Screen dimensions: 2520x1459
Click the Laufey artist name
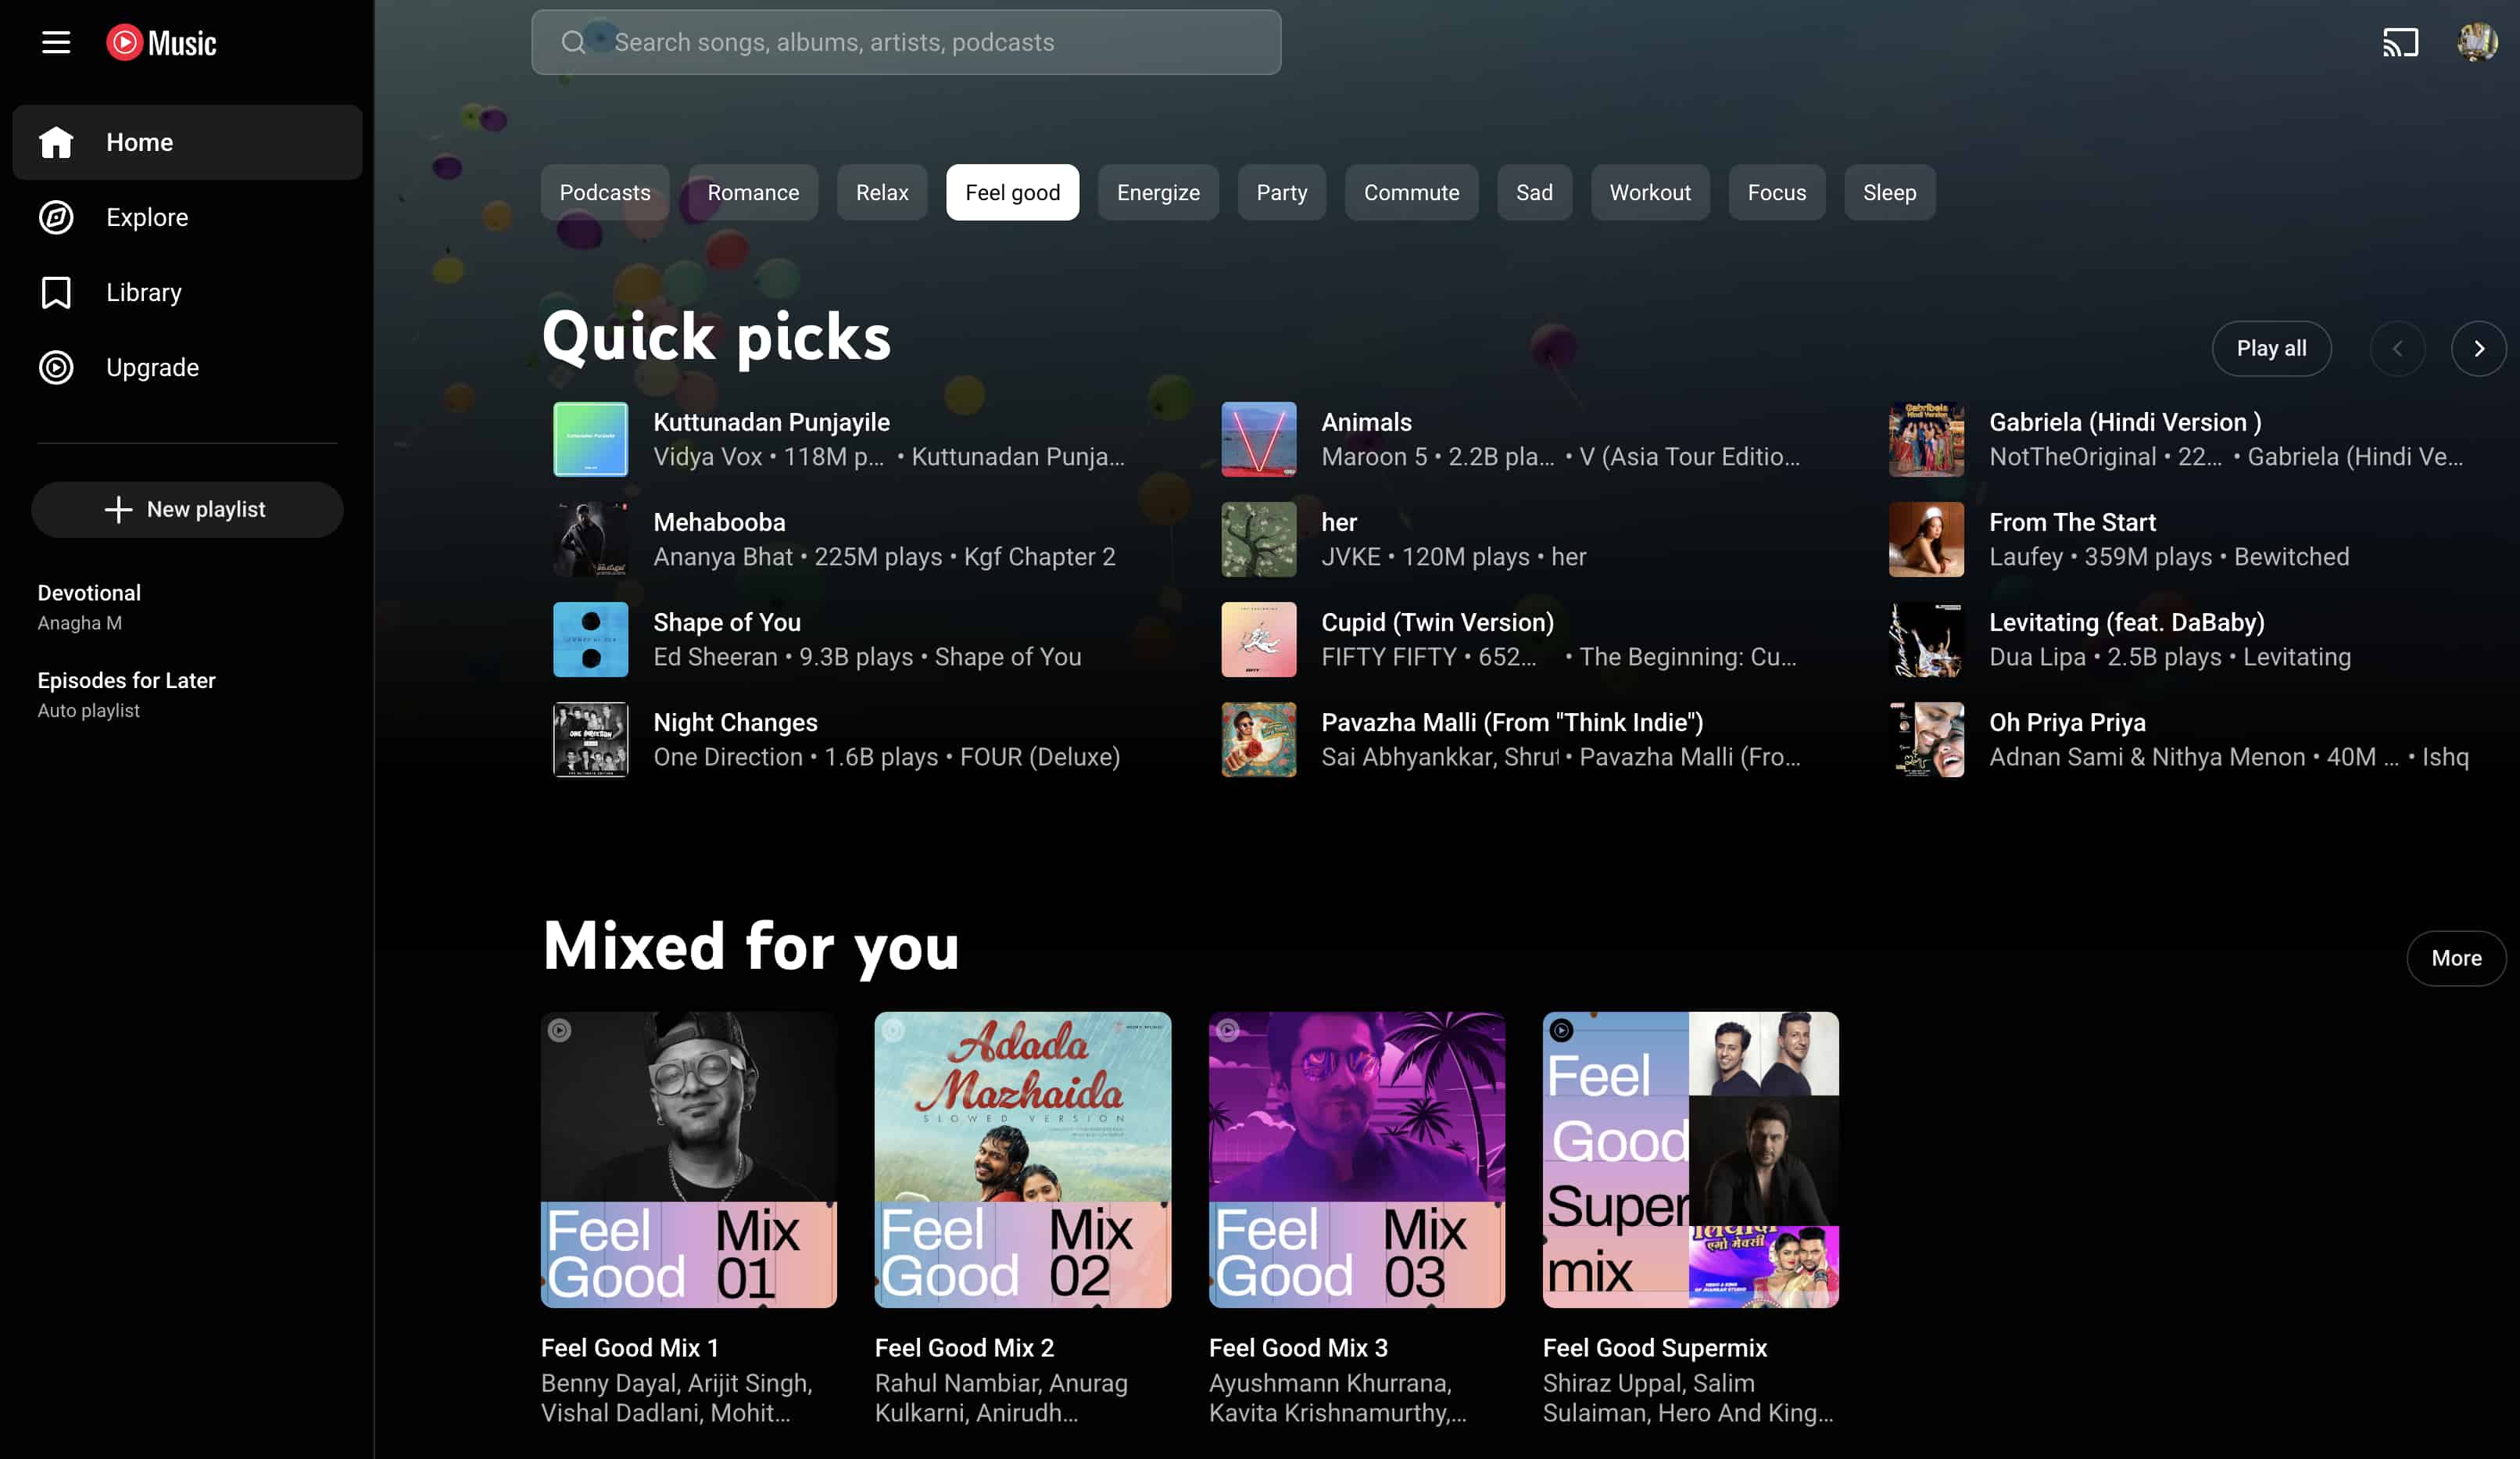[2026, 556]
